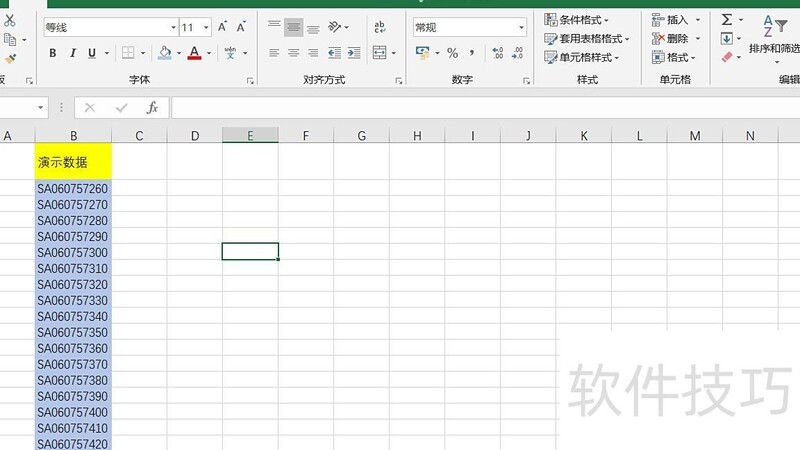Viewport: 800px width, 450px height.
Task: Select the Format Painter brush
Action: point(10,59)
